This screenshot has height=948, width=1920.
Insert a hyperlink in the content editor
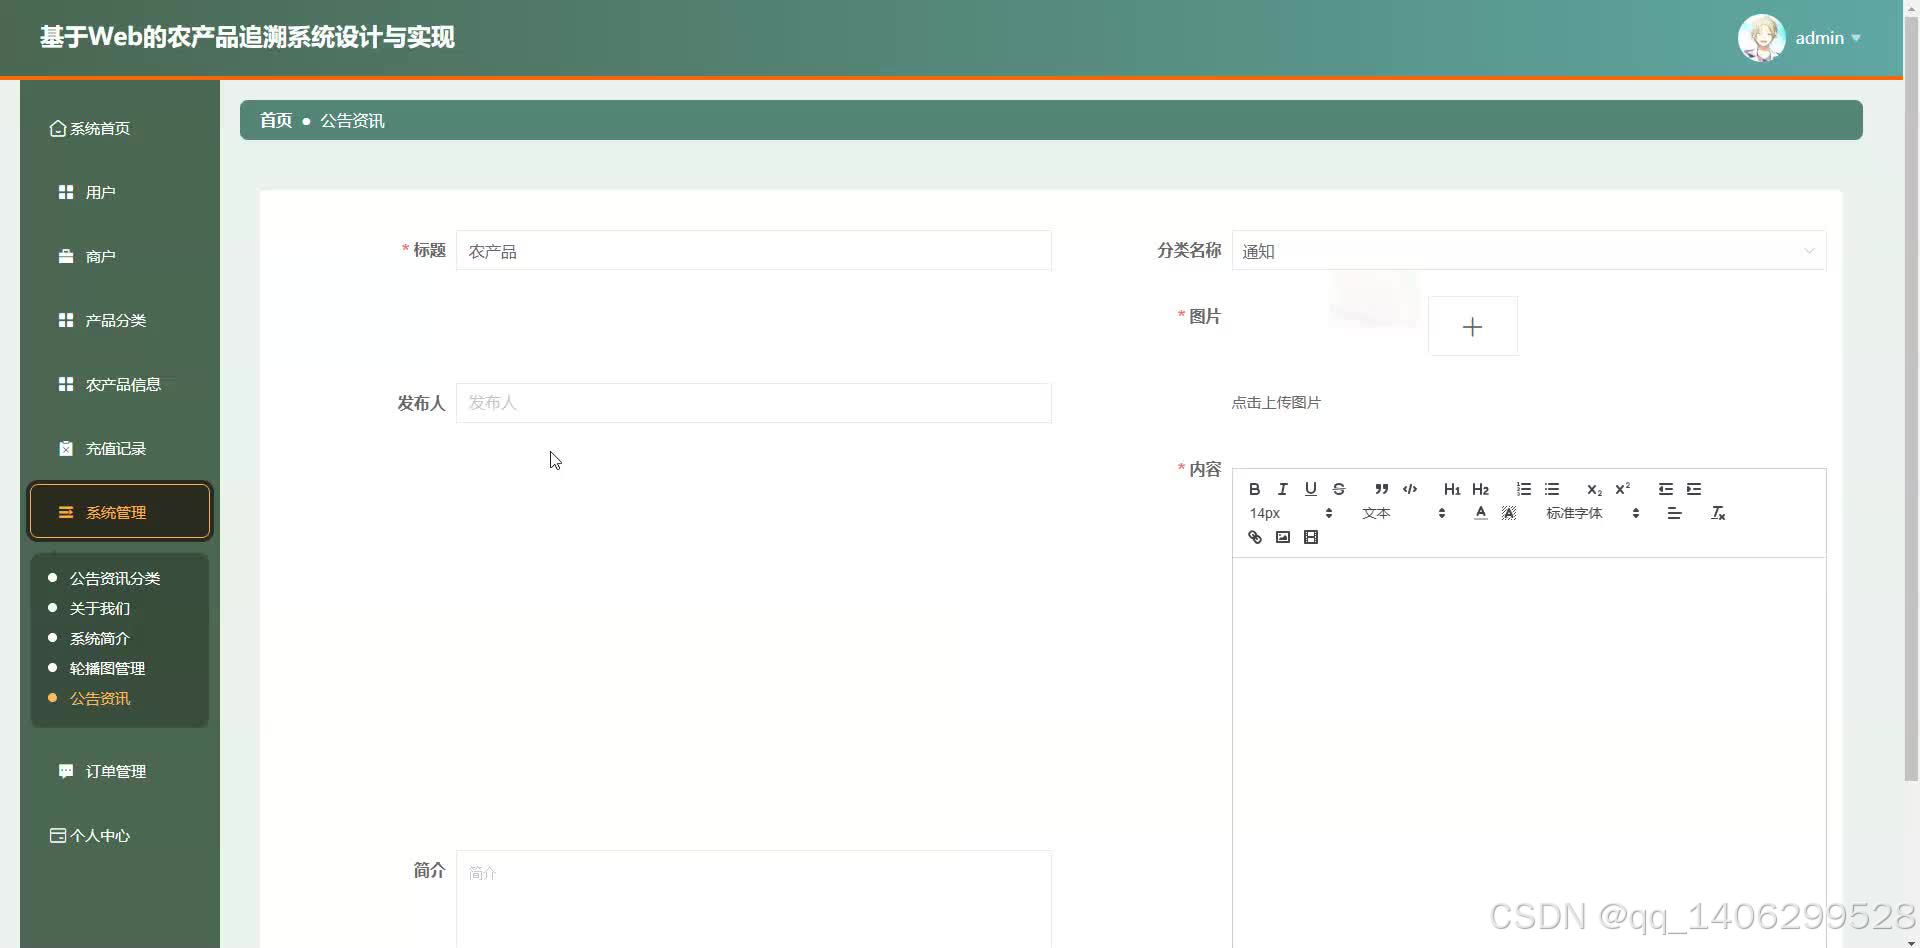coord(1255,537)
